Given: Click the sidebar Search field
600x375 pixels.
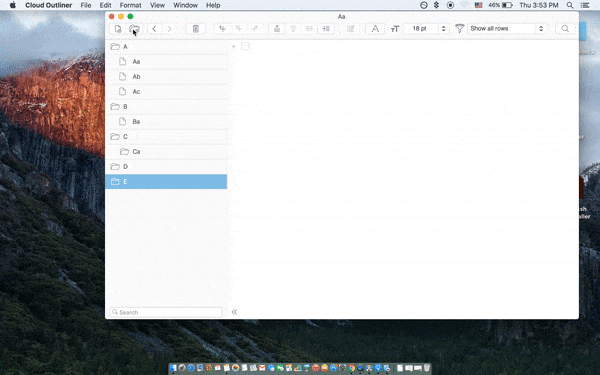Looking at the screenshot, I should pyautogui.click(x=166, y=312).
